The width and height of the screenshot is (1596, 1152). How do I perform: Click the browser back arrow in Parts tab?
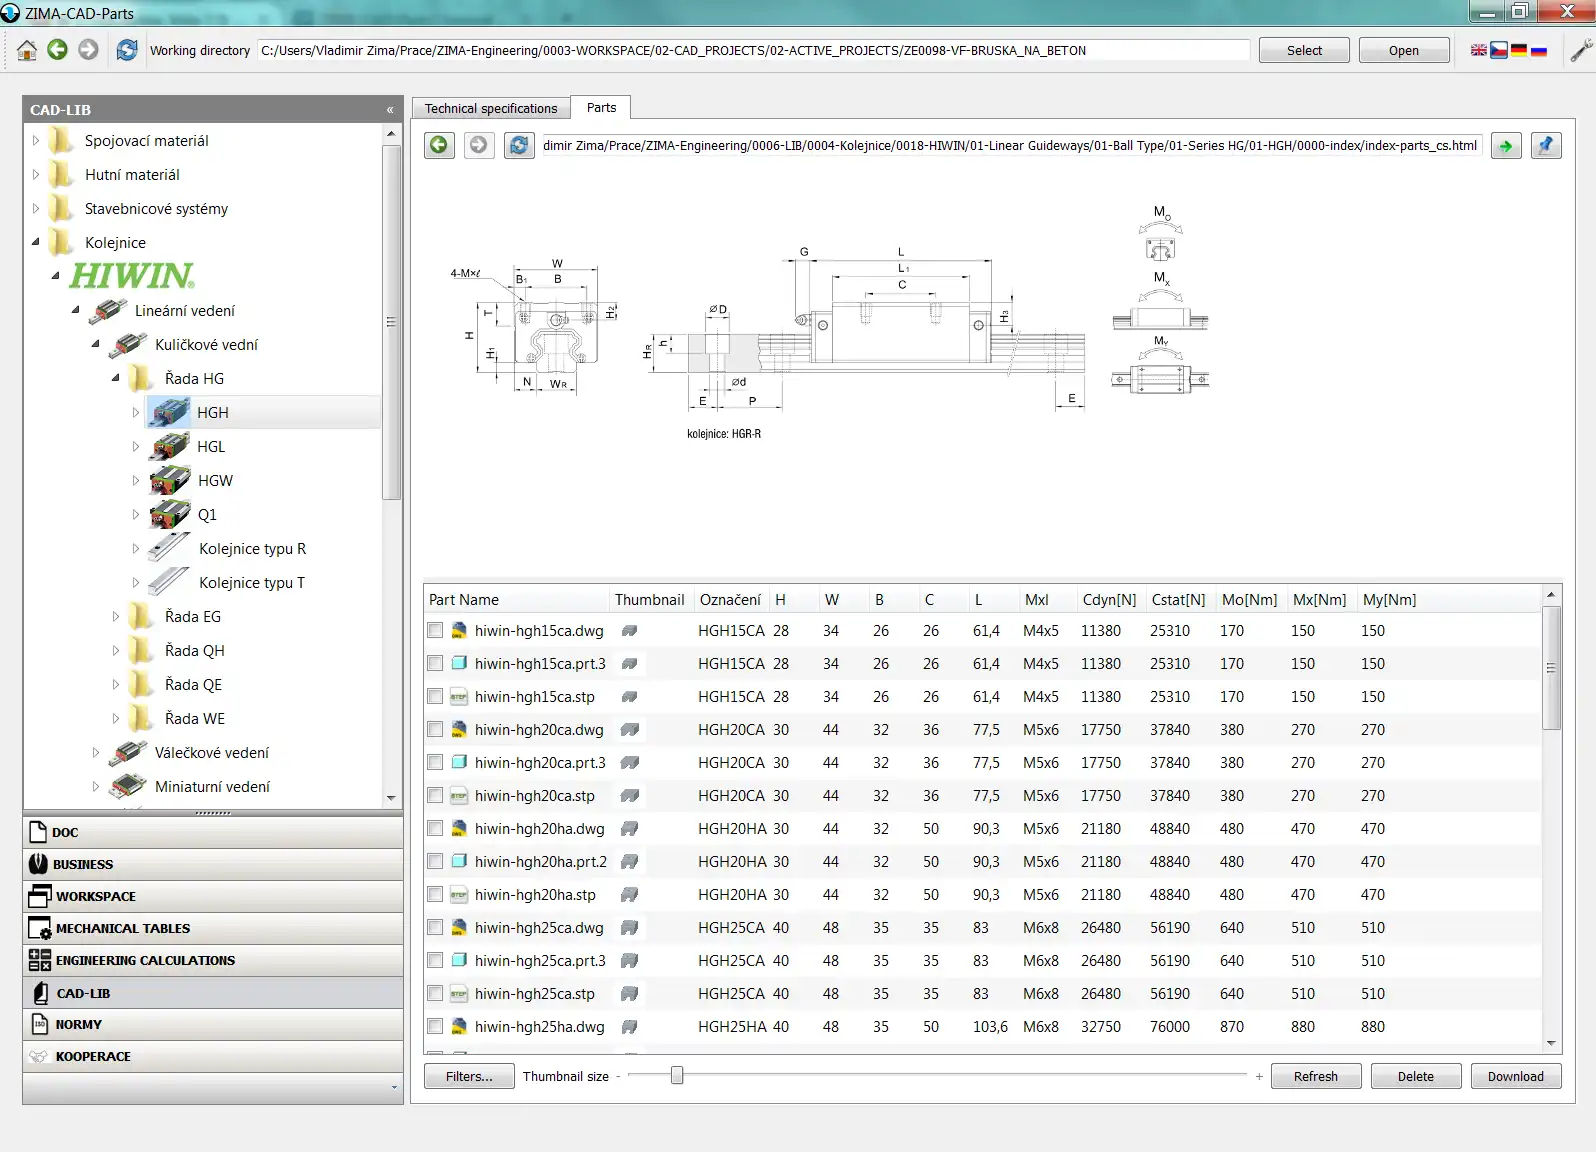(439, 145)
